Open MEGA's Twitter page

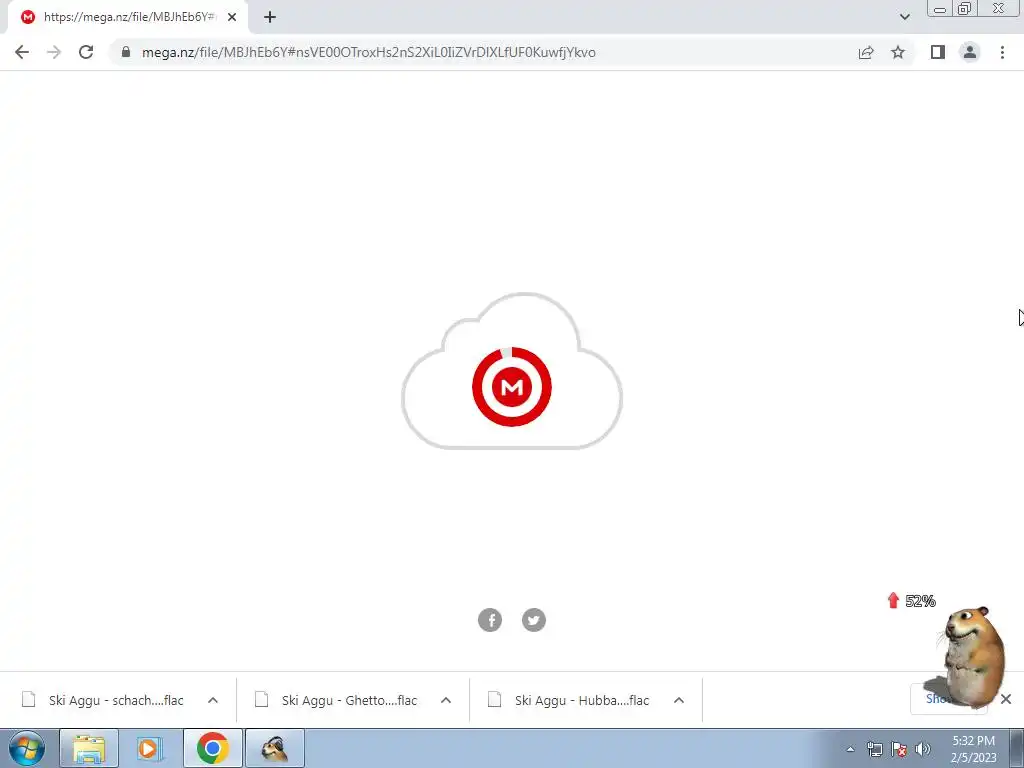coord(534,620)
